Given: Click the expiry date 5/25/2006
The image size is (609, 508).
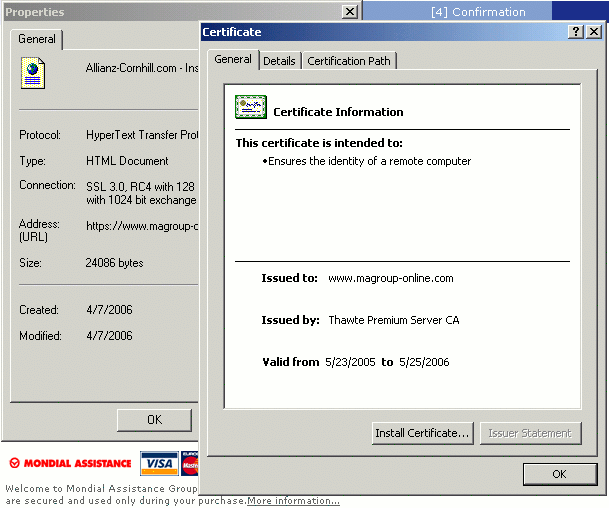Looking at the screenshot, I should (x=424, y=362).
